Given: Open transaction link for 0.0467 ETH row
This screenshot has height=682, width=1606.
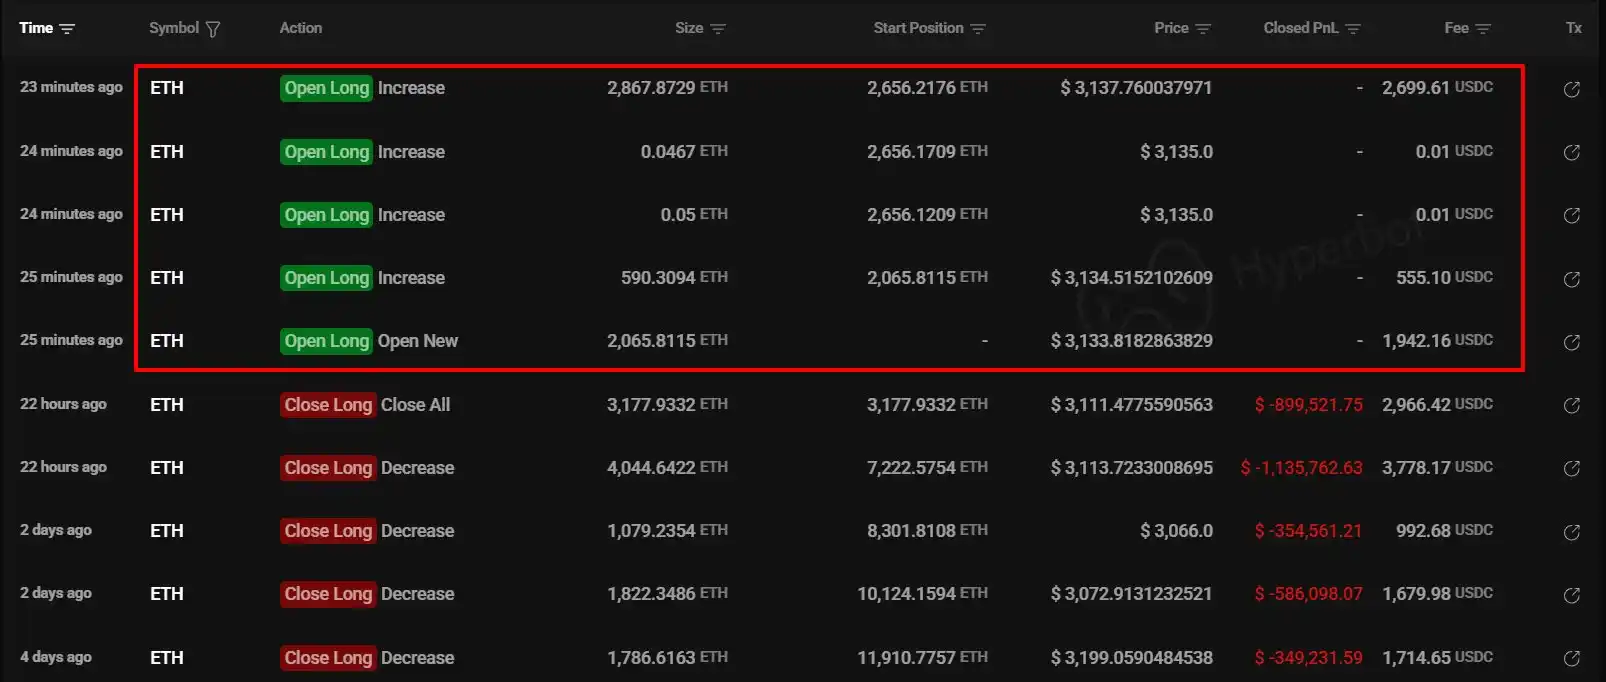Looking at the screenshot, I should click(1571, 152).
